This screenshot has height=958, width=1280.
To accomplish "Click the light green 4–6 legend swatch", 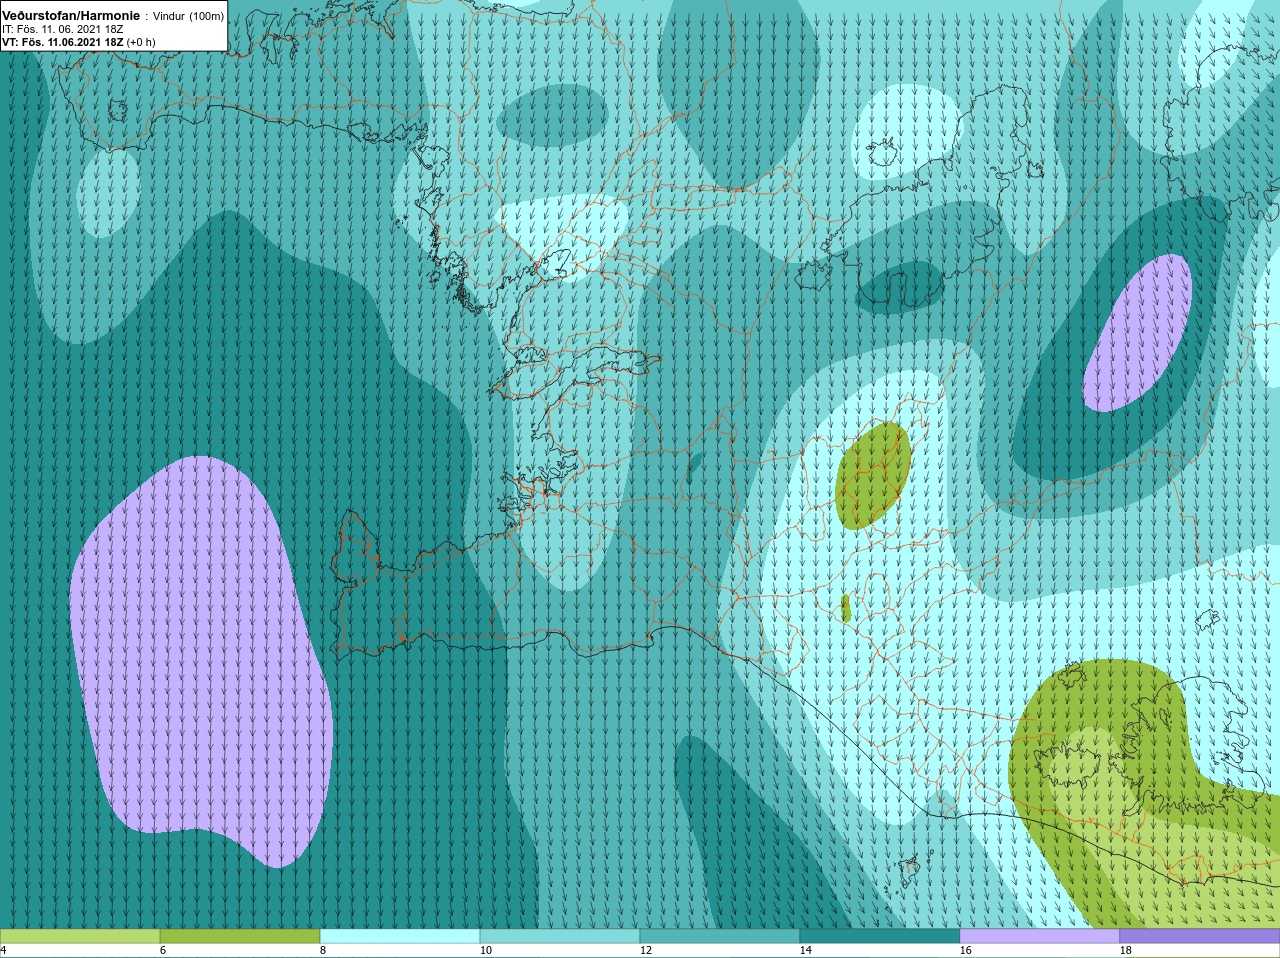I will (80, 936).
